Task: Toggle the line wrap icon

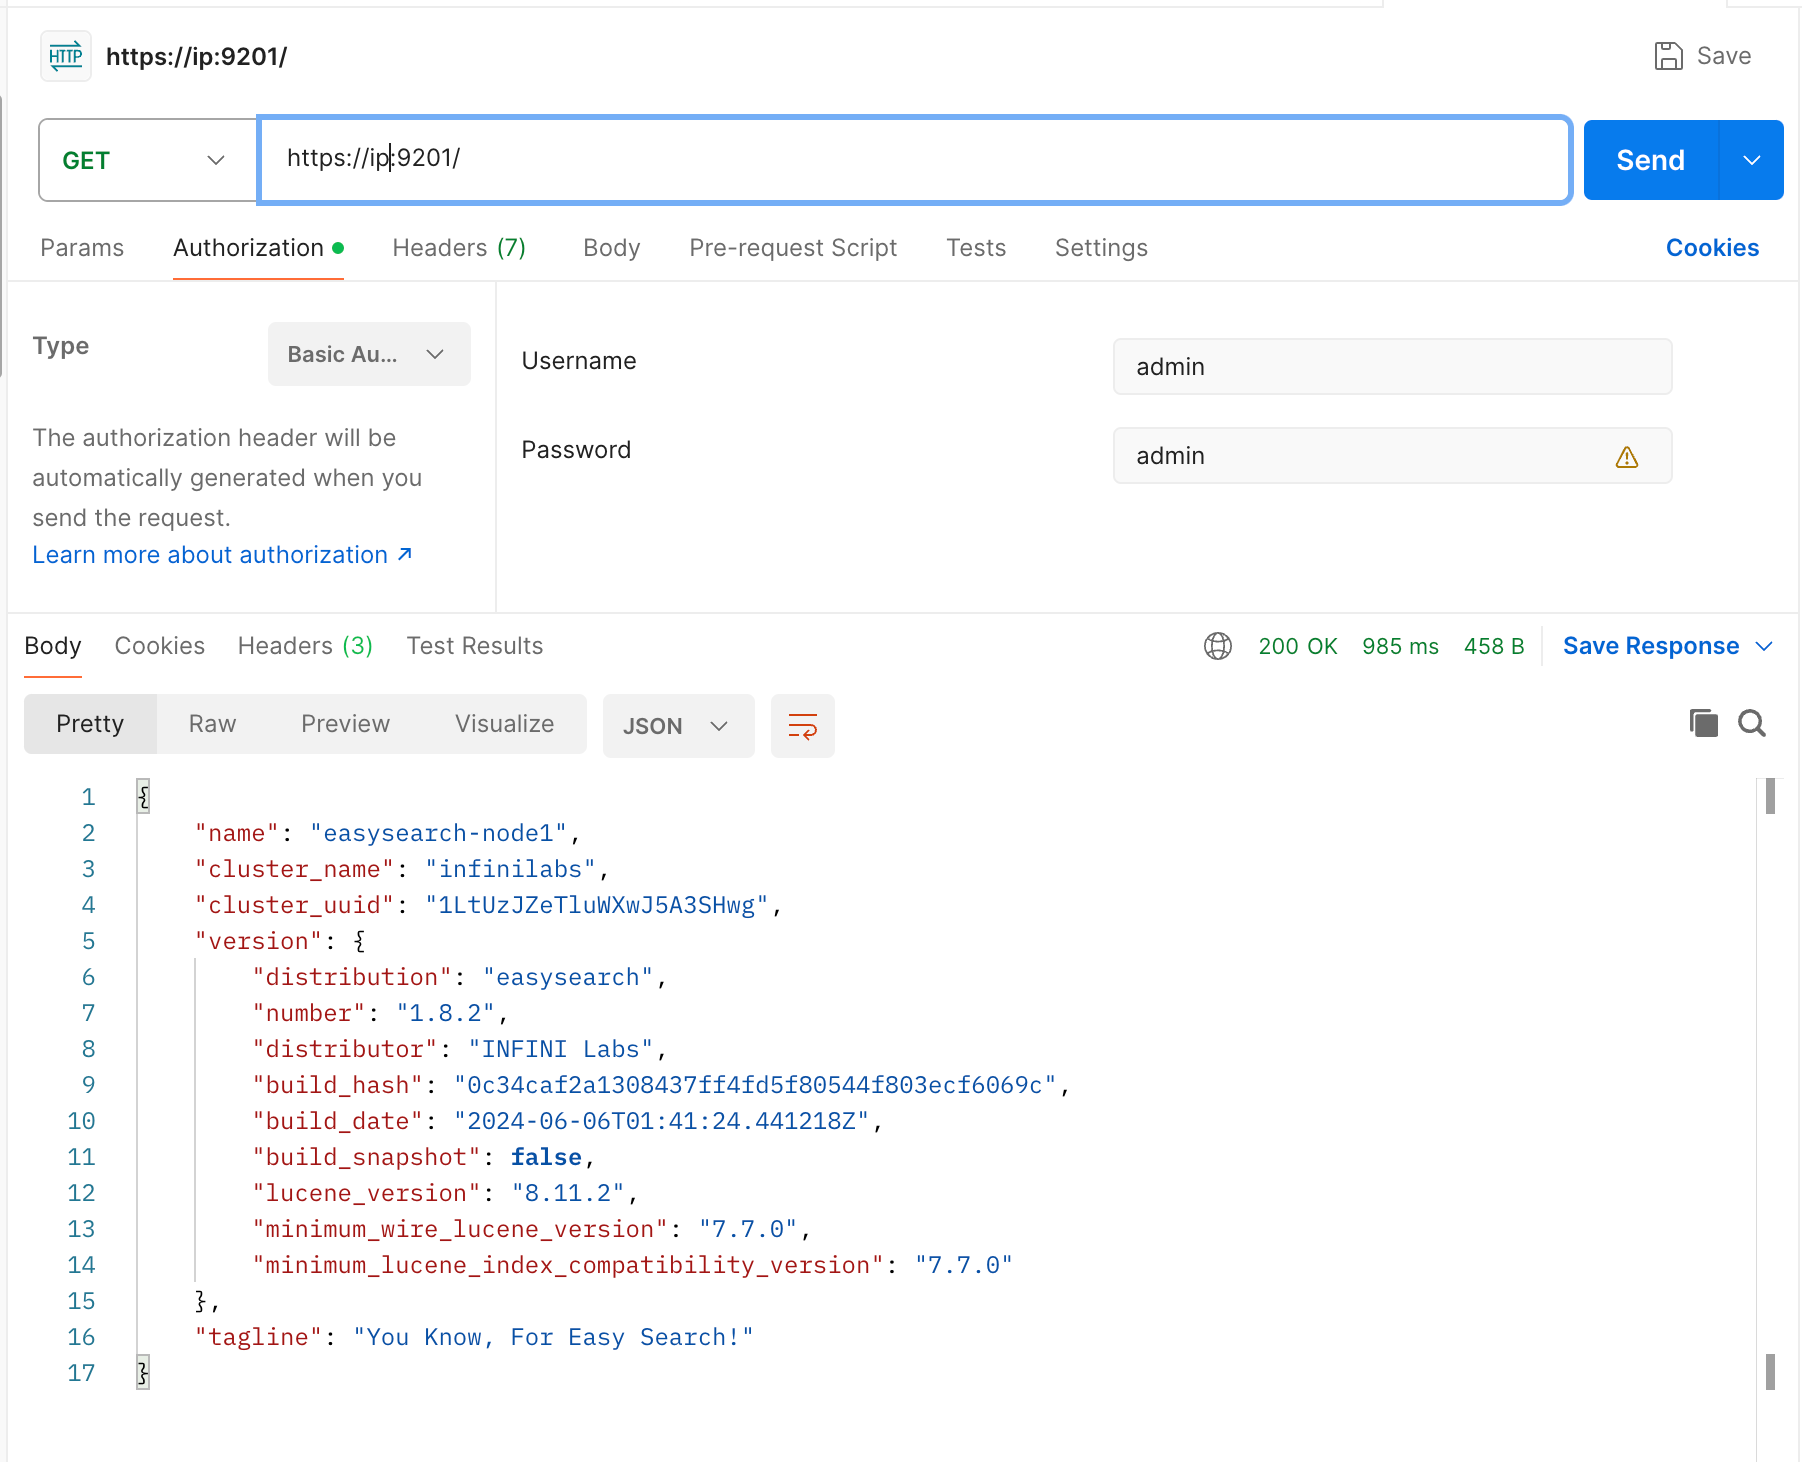Action: coord(803,726)
